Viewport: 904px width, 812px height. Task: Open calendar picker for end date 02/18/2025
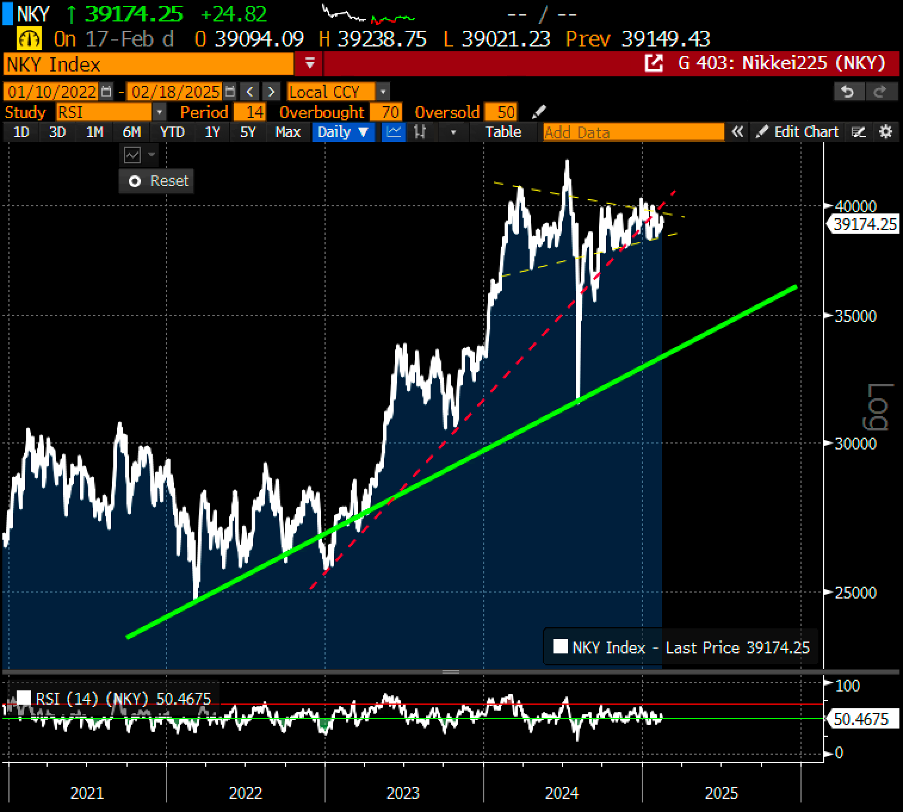click(229, 92)
